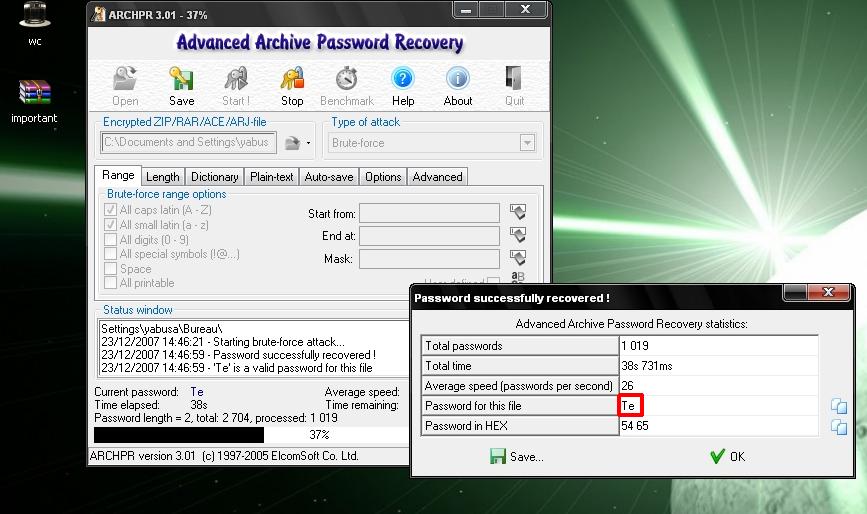
Task: Open the Options tab
Action: tap(383, 177)
